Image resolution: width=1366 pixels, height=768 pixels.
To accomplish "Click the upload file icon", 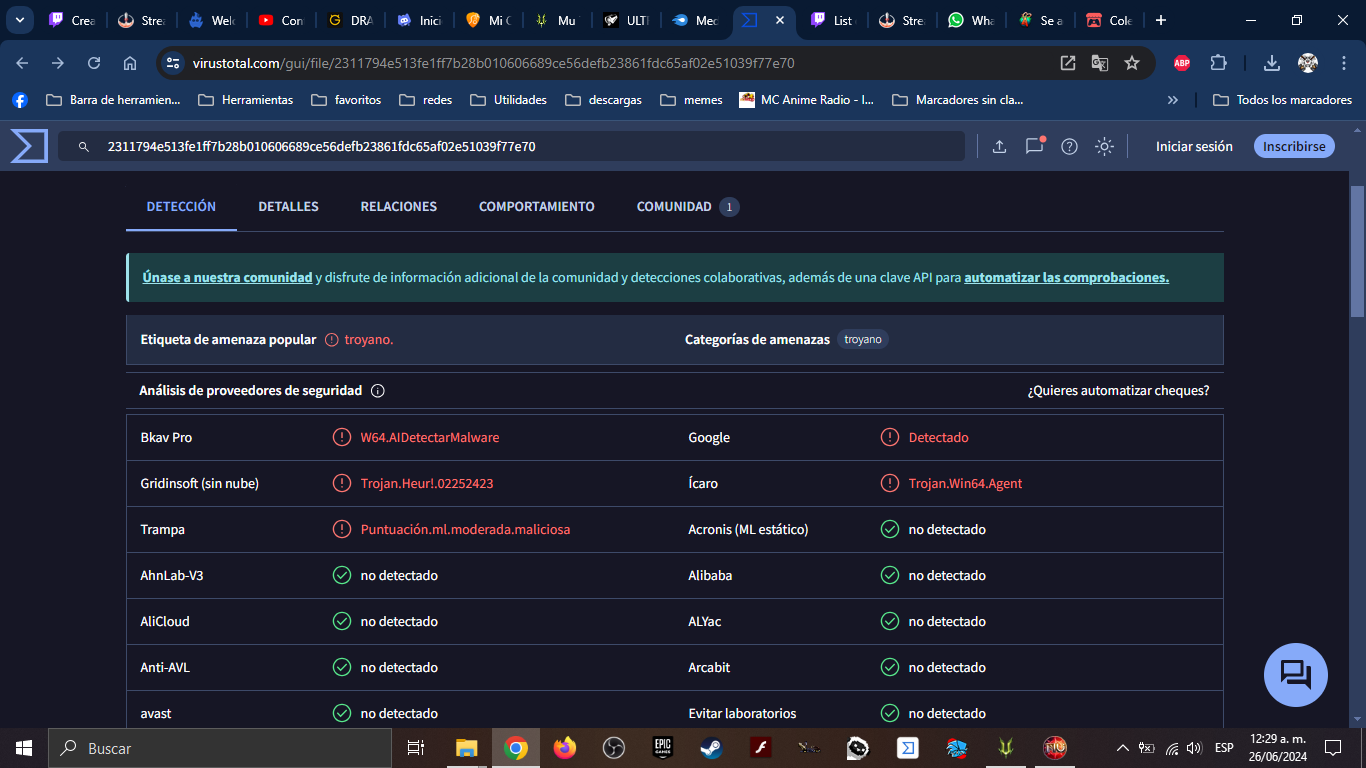I will click(999, 146).
